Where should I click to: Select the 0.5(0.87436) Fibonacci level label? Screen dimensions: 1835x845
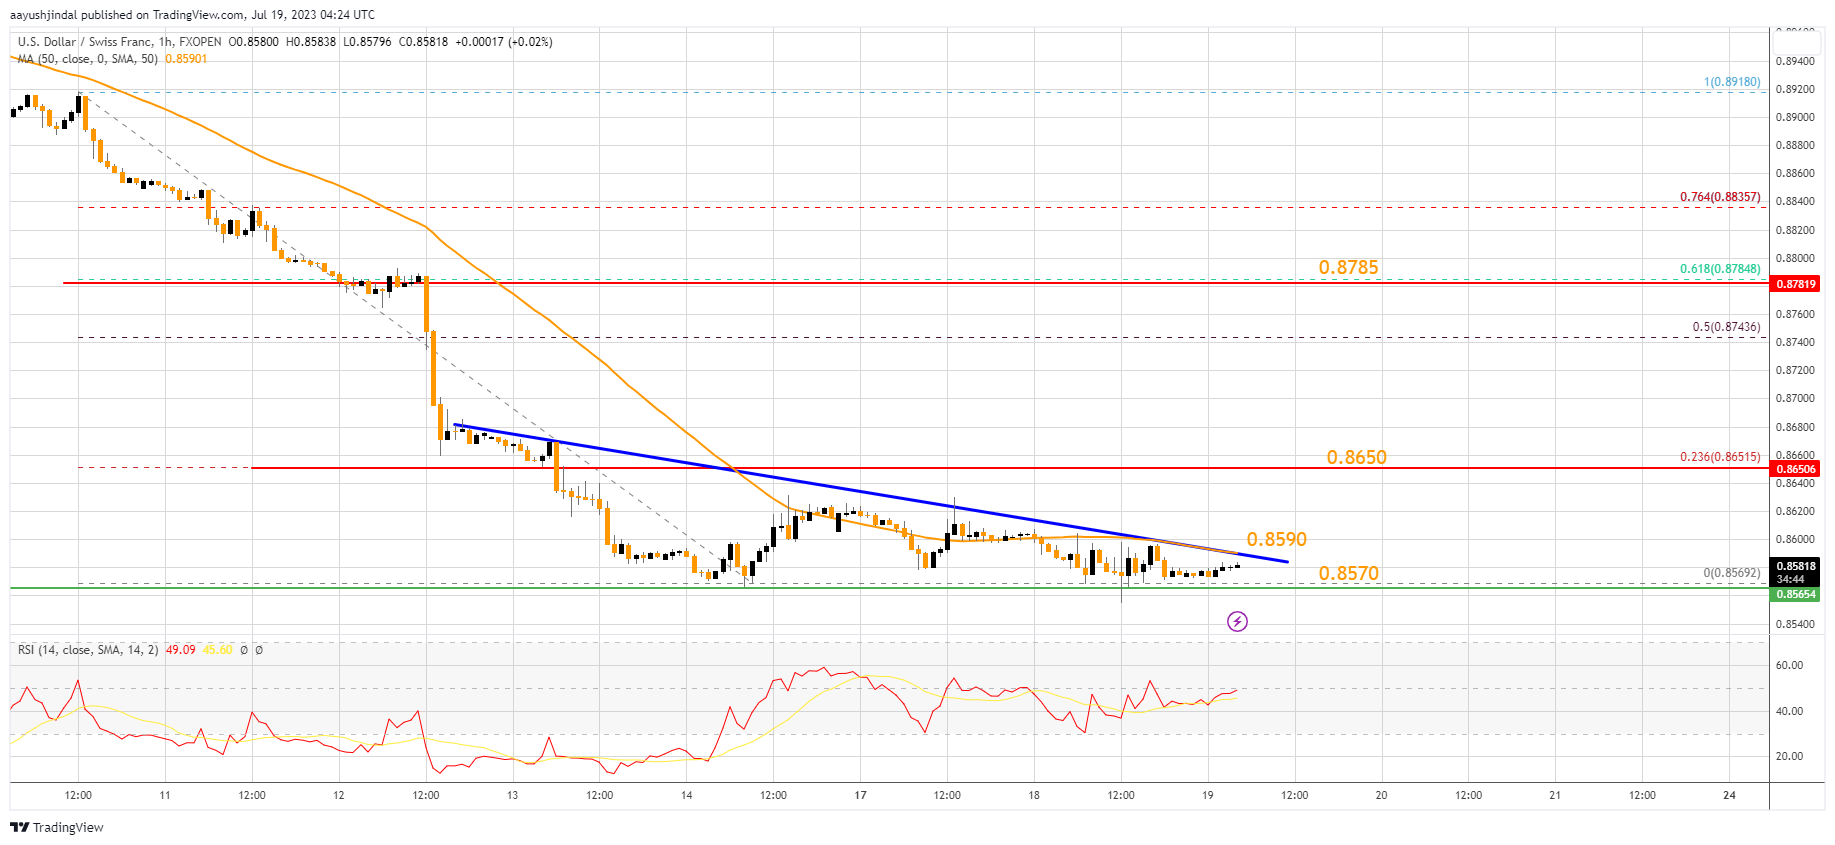coord(1726,327)
